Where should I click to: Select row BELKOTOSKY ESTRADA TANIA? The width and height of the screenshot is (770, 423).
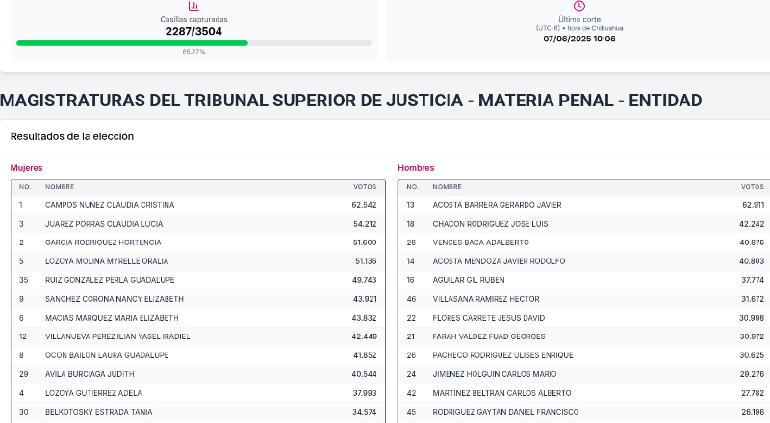(198, 412)
